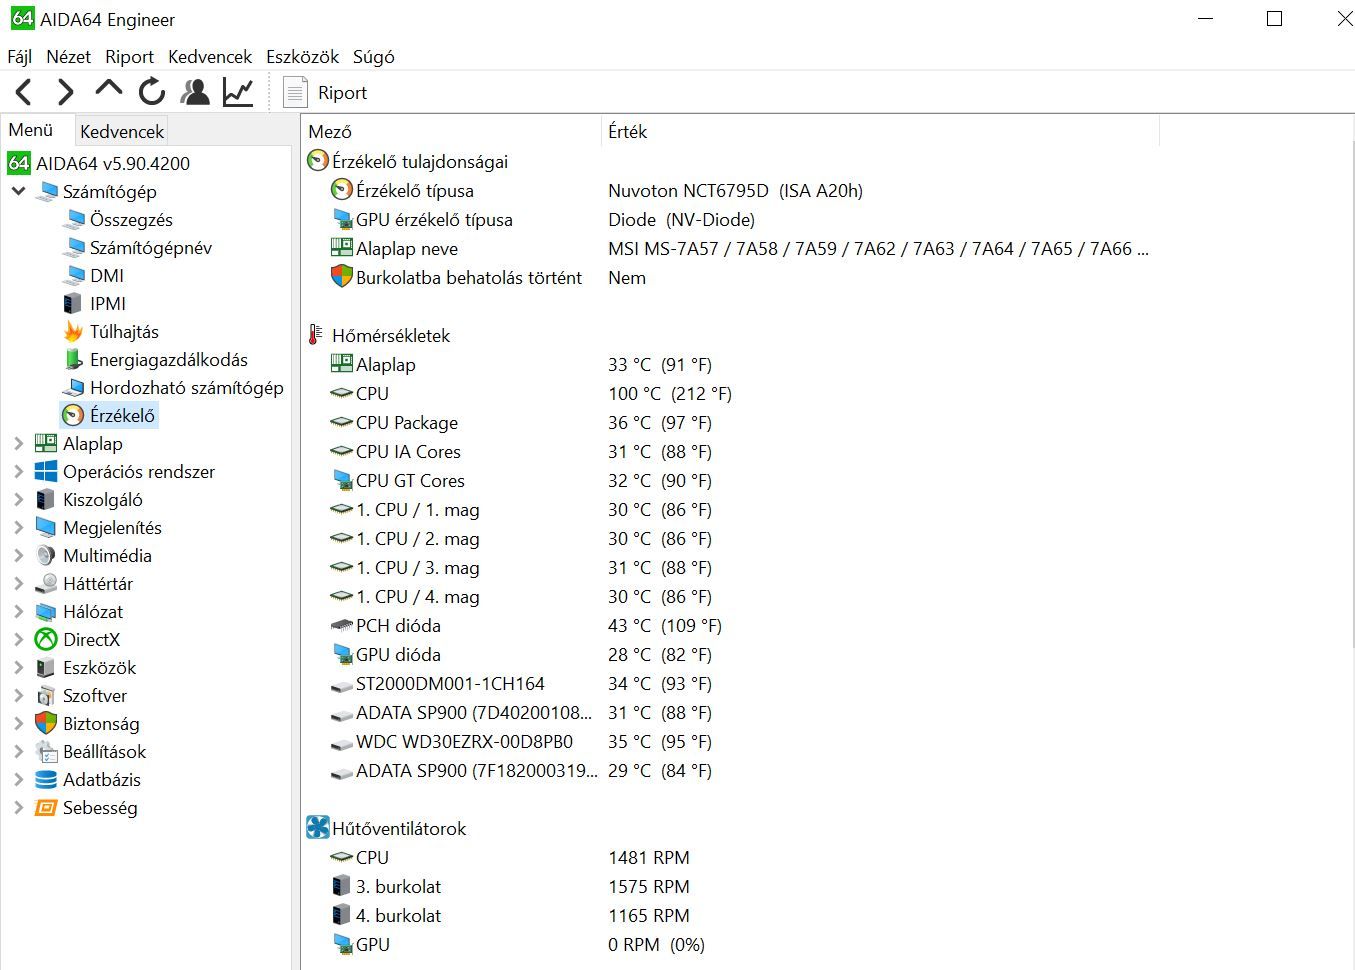Expand the Szoftver tree node
This screenshot has height=970, width=1355.
click(18, 695)
